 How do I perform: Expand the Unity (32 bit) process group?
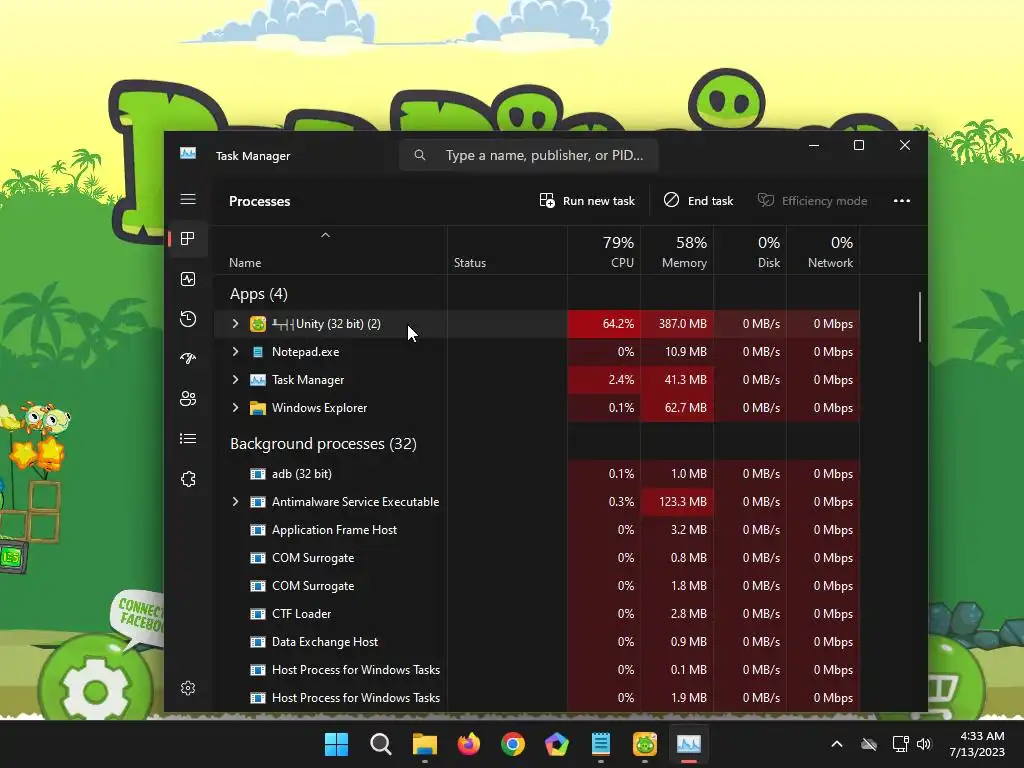pyautogui.click(x=235, y=324)
